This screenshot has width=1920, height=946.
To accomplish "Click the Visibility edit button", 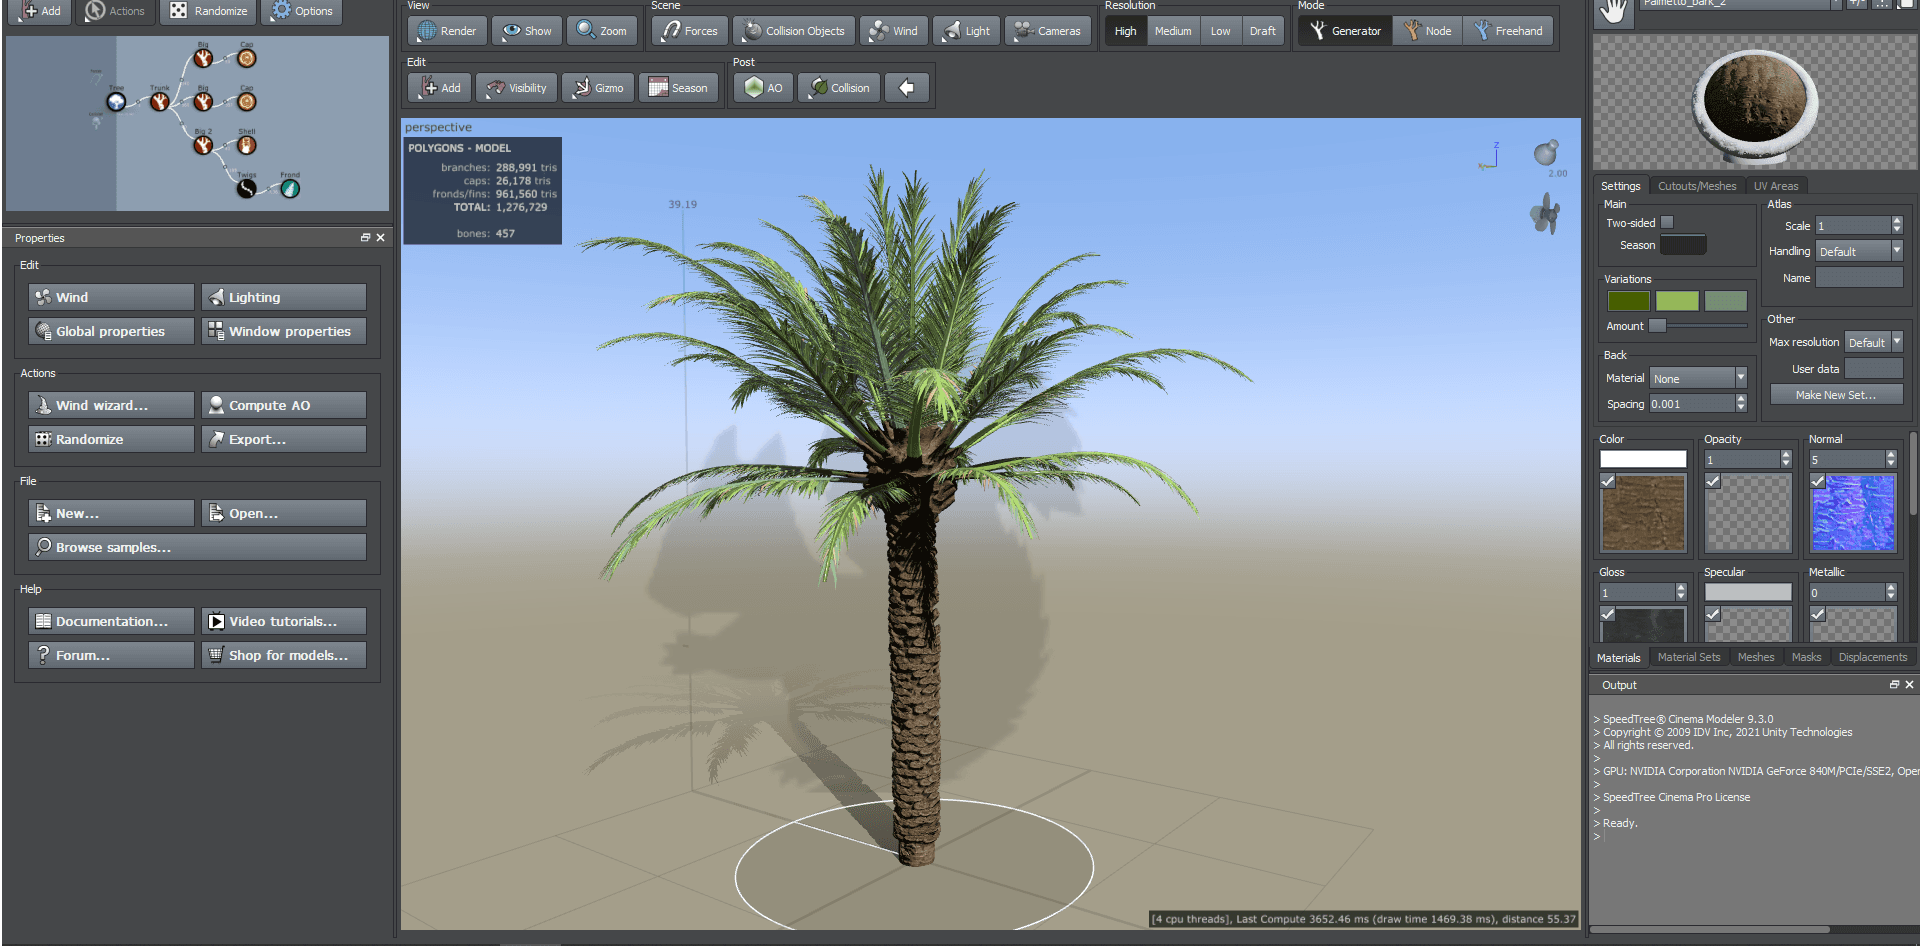I will point(516,88).
